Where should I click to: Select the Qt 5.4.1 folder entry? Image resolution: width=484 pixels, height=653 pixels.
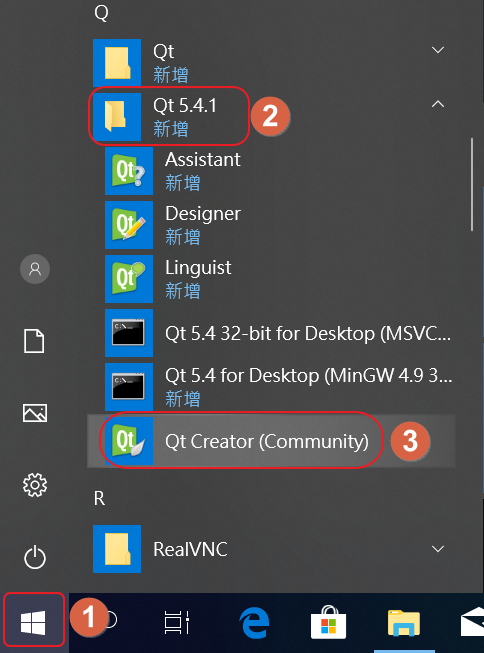pos(271,117)
